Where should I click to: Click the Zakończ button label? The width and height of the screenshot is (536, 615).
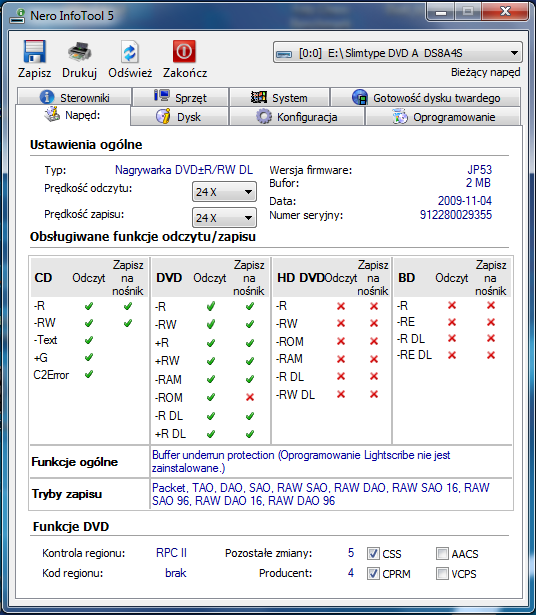coord(185,73)
